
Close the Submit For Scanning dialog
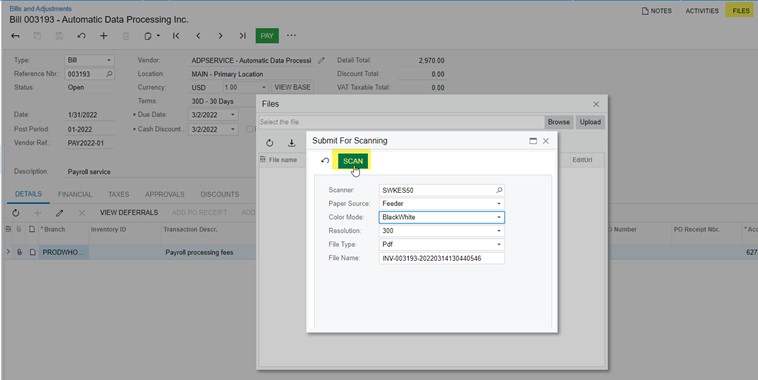pyautogui.click(x=546, y=141)
